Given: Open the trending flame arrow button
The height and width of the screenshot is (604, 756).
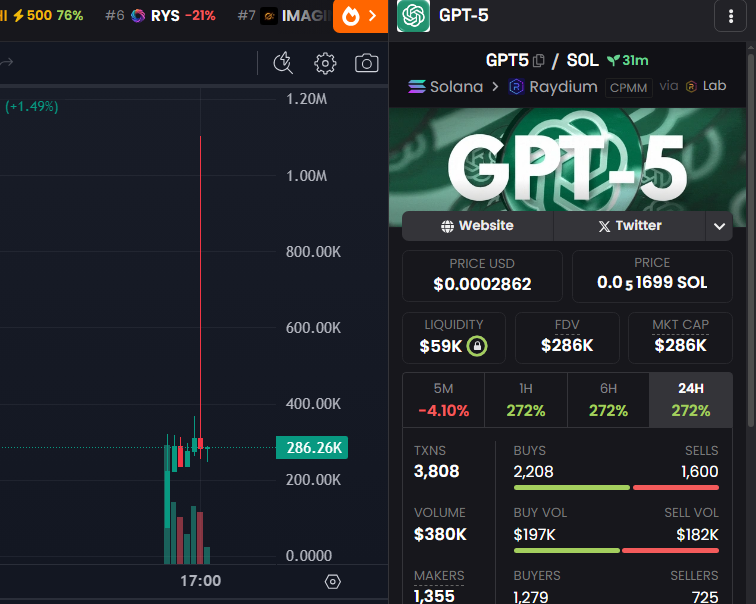Looking at the screenshot, I should click(x=360, y=16).
